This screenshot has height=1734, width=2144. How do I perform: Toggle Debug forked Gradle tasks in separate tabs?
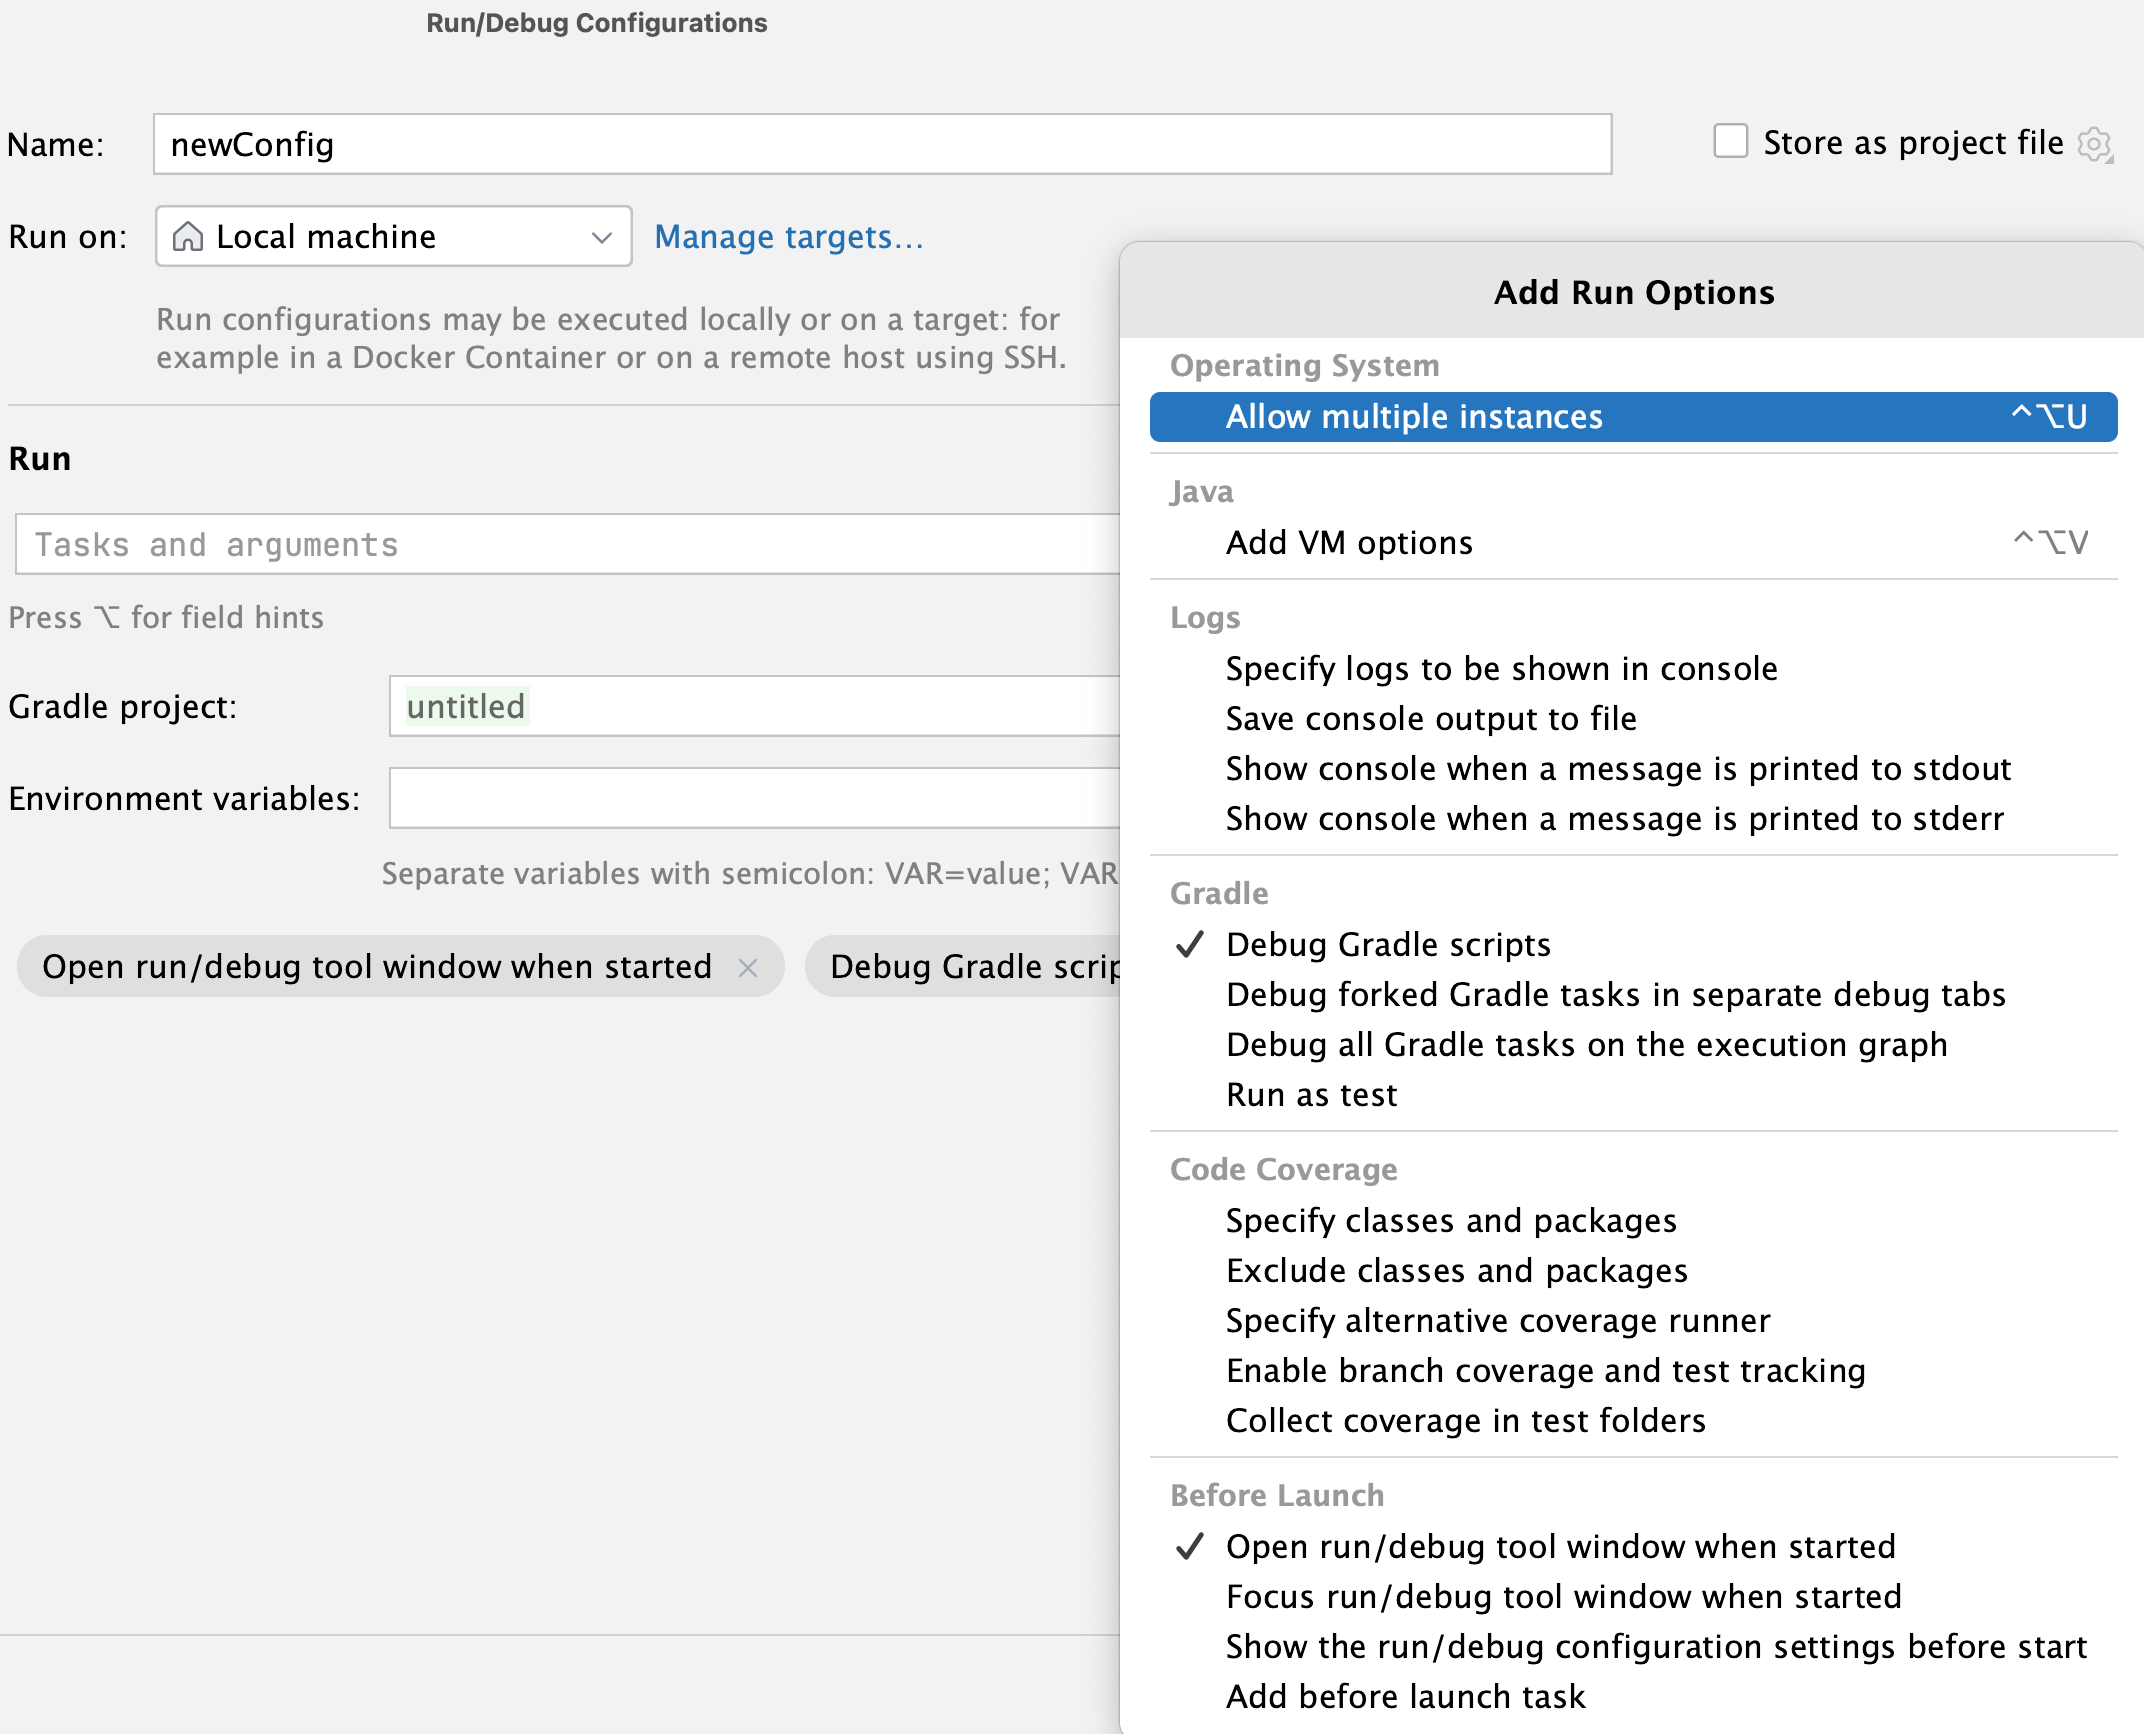point(1633,994)
